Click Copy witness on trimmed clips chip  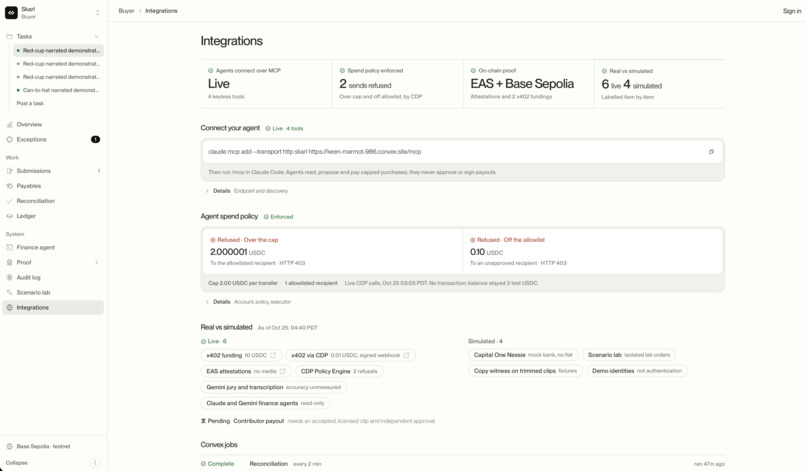point(525,371)
